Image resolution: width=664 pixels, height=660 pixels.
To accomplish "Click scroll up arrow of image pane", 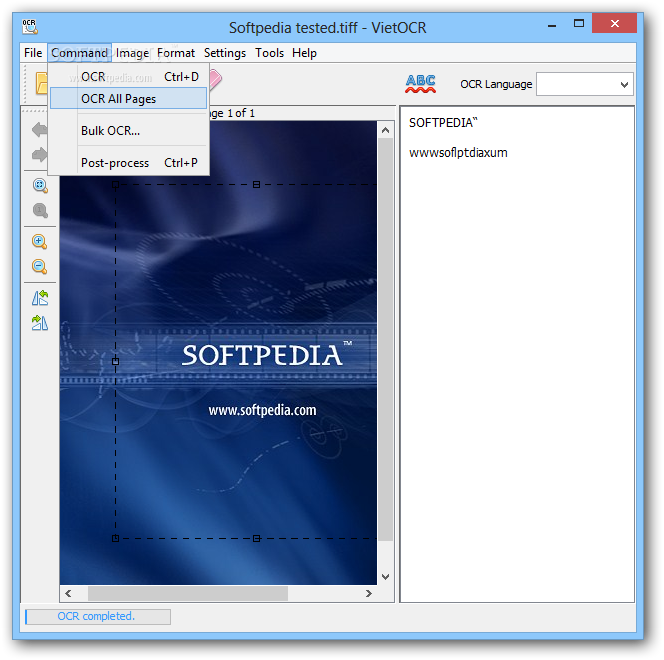I will tap(385, 130).
